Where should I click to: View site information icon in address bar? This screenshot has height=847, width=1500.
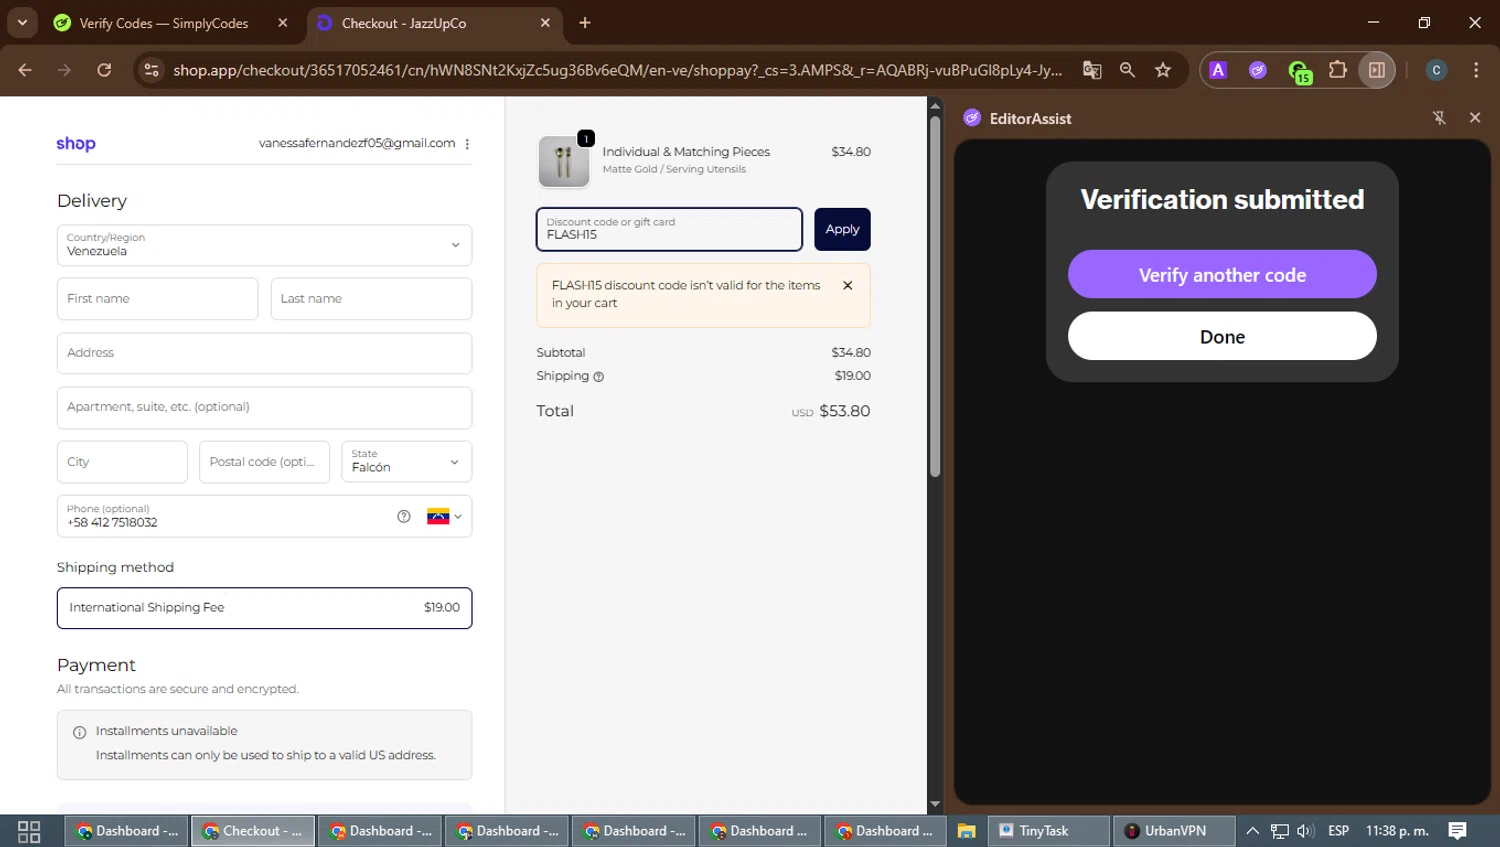[x=152, y=70]
